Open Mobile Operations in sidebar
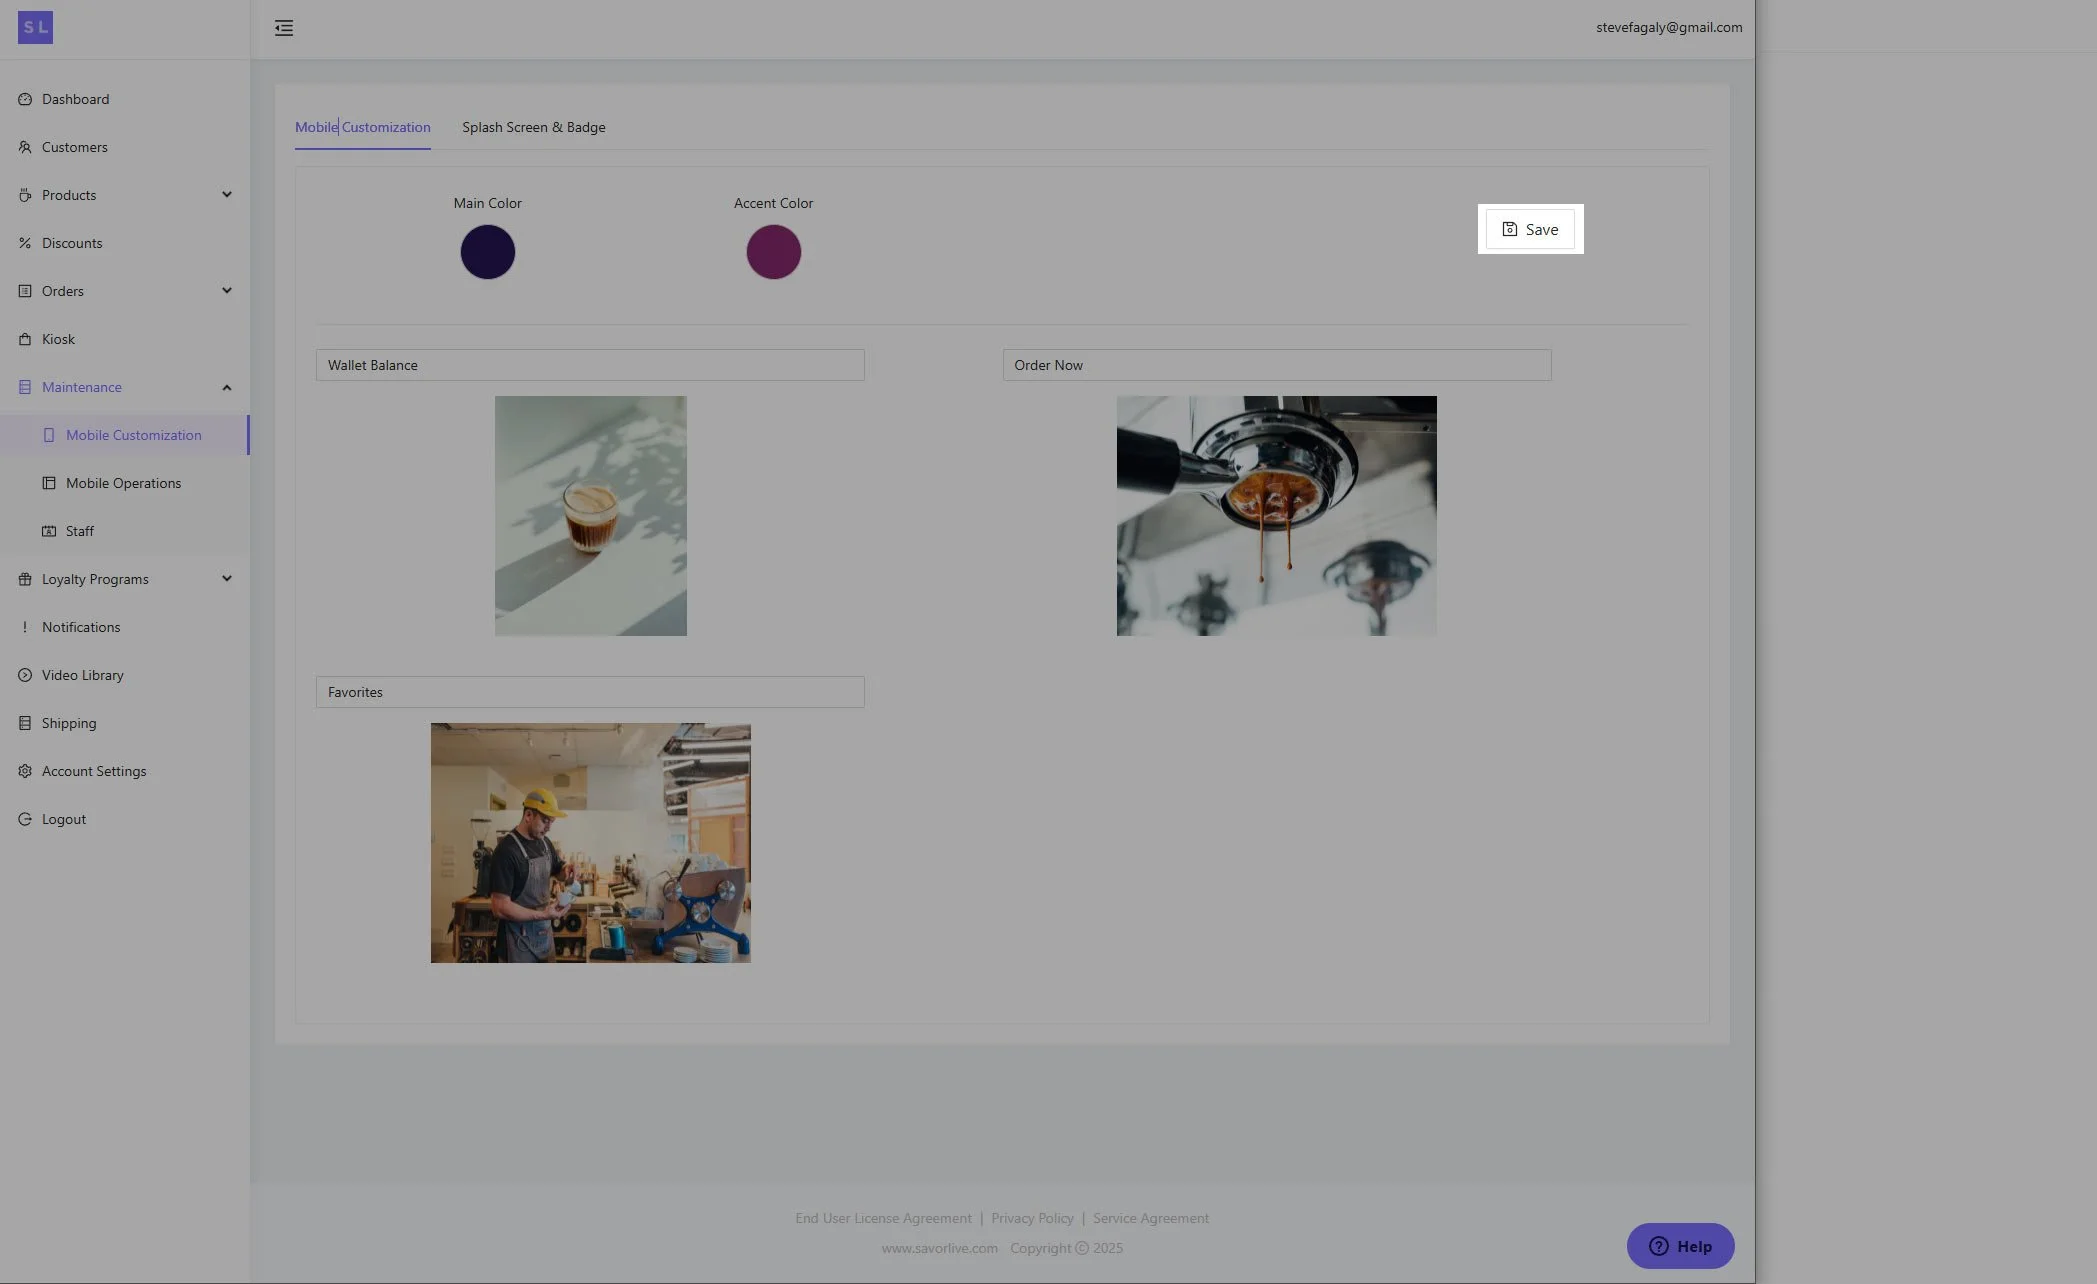 (123, 483)
